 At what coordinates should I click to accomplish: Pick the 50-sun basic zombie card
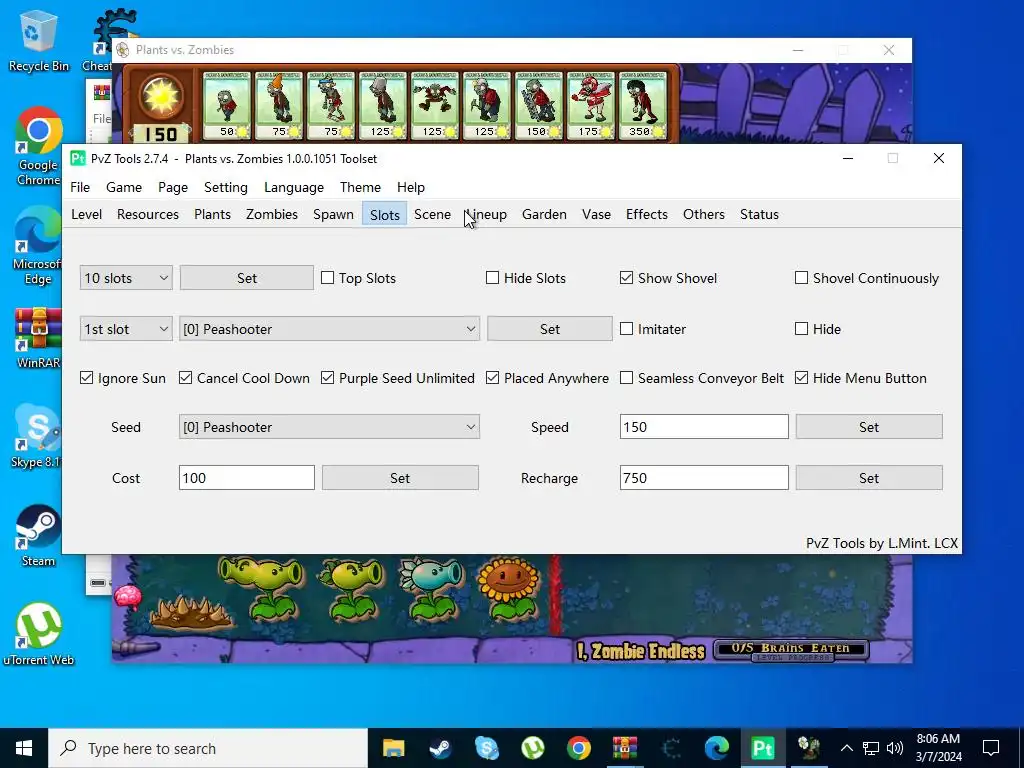(x=227, y=106)
